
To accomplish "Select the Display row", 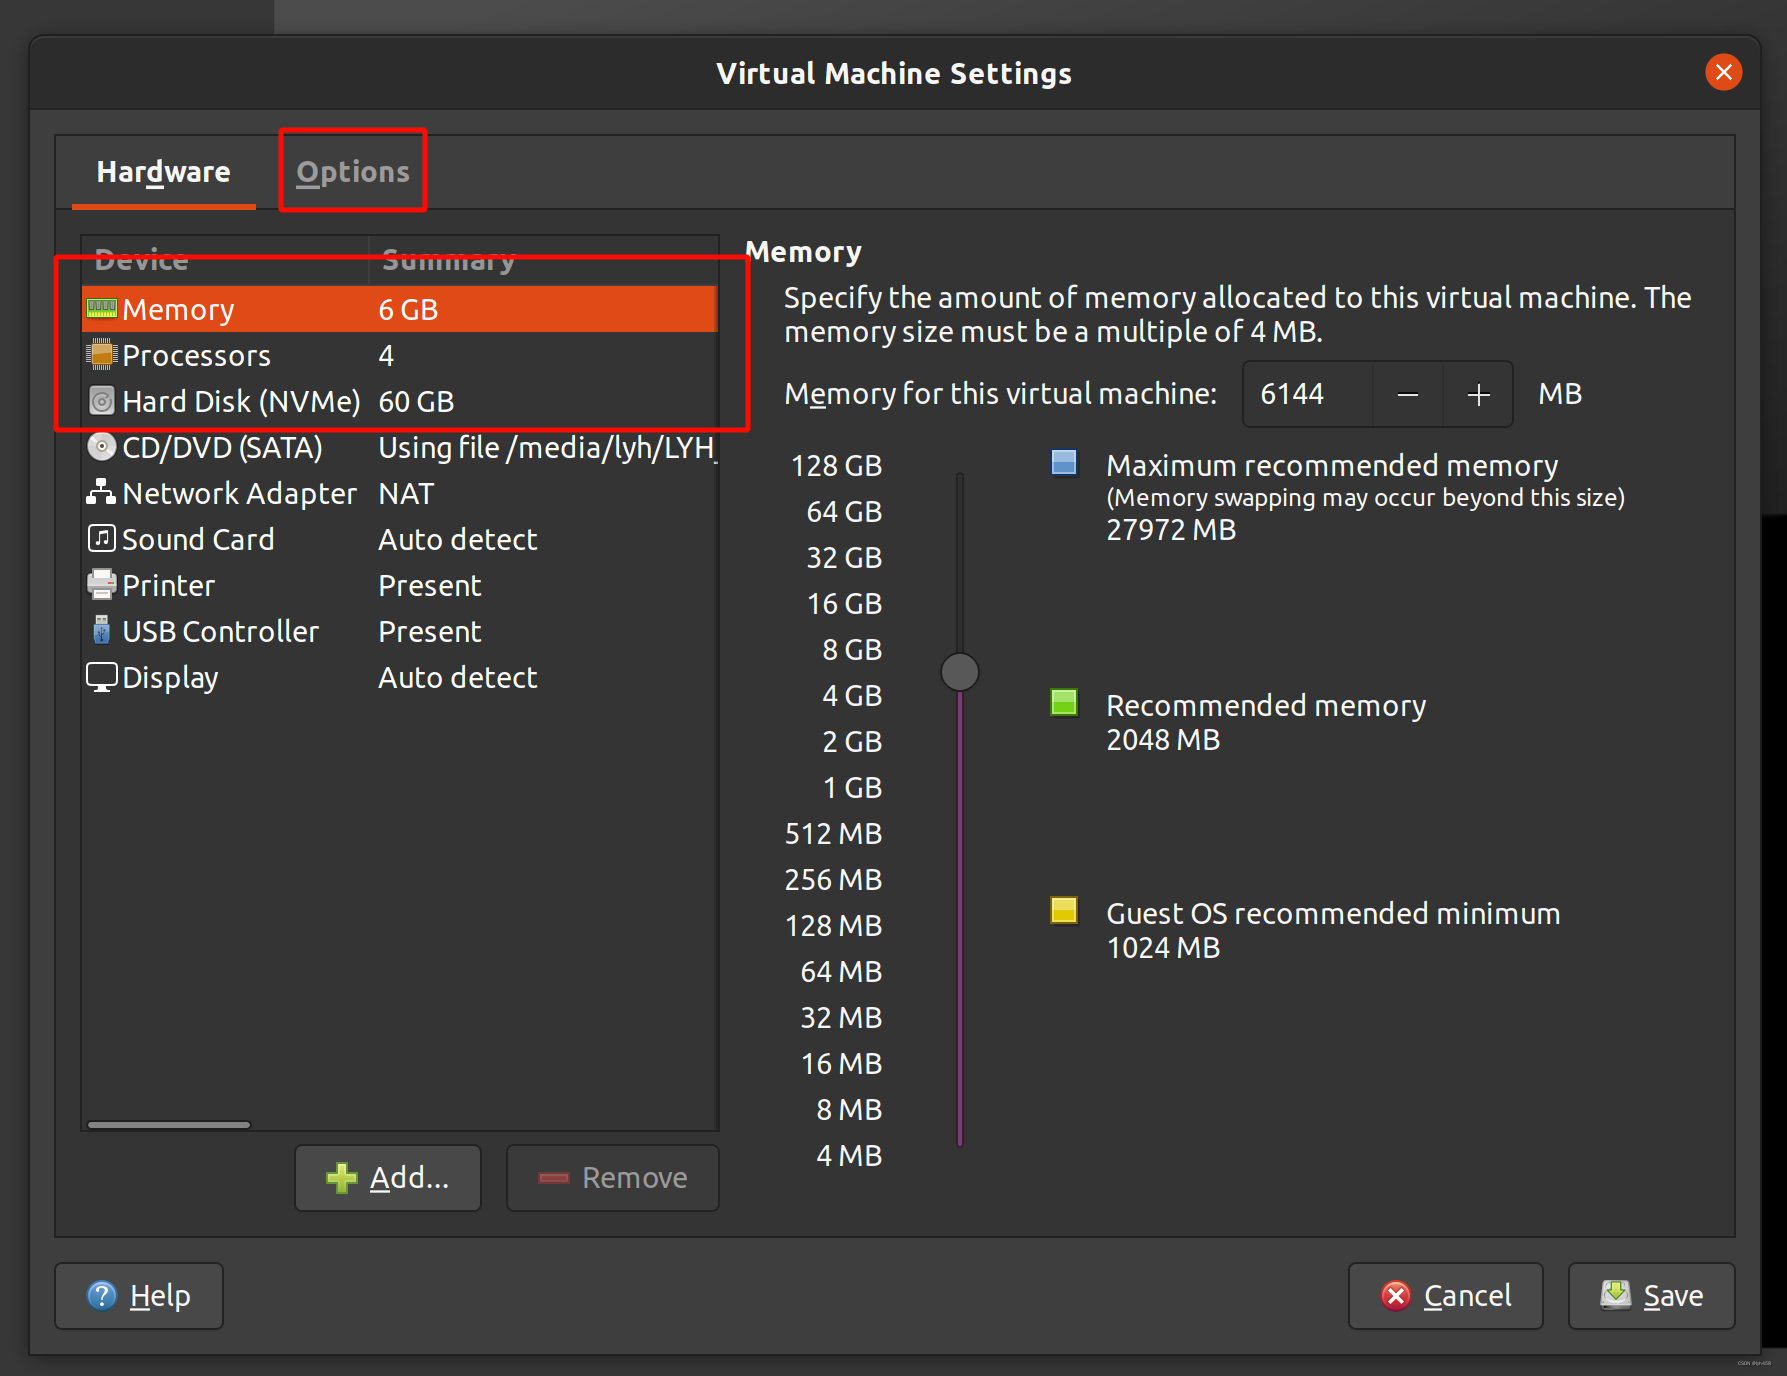I will 400,677.
